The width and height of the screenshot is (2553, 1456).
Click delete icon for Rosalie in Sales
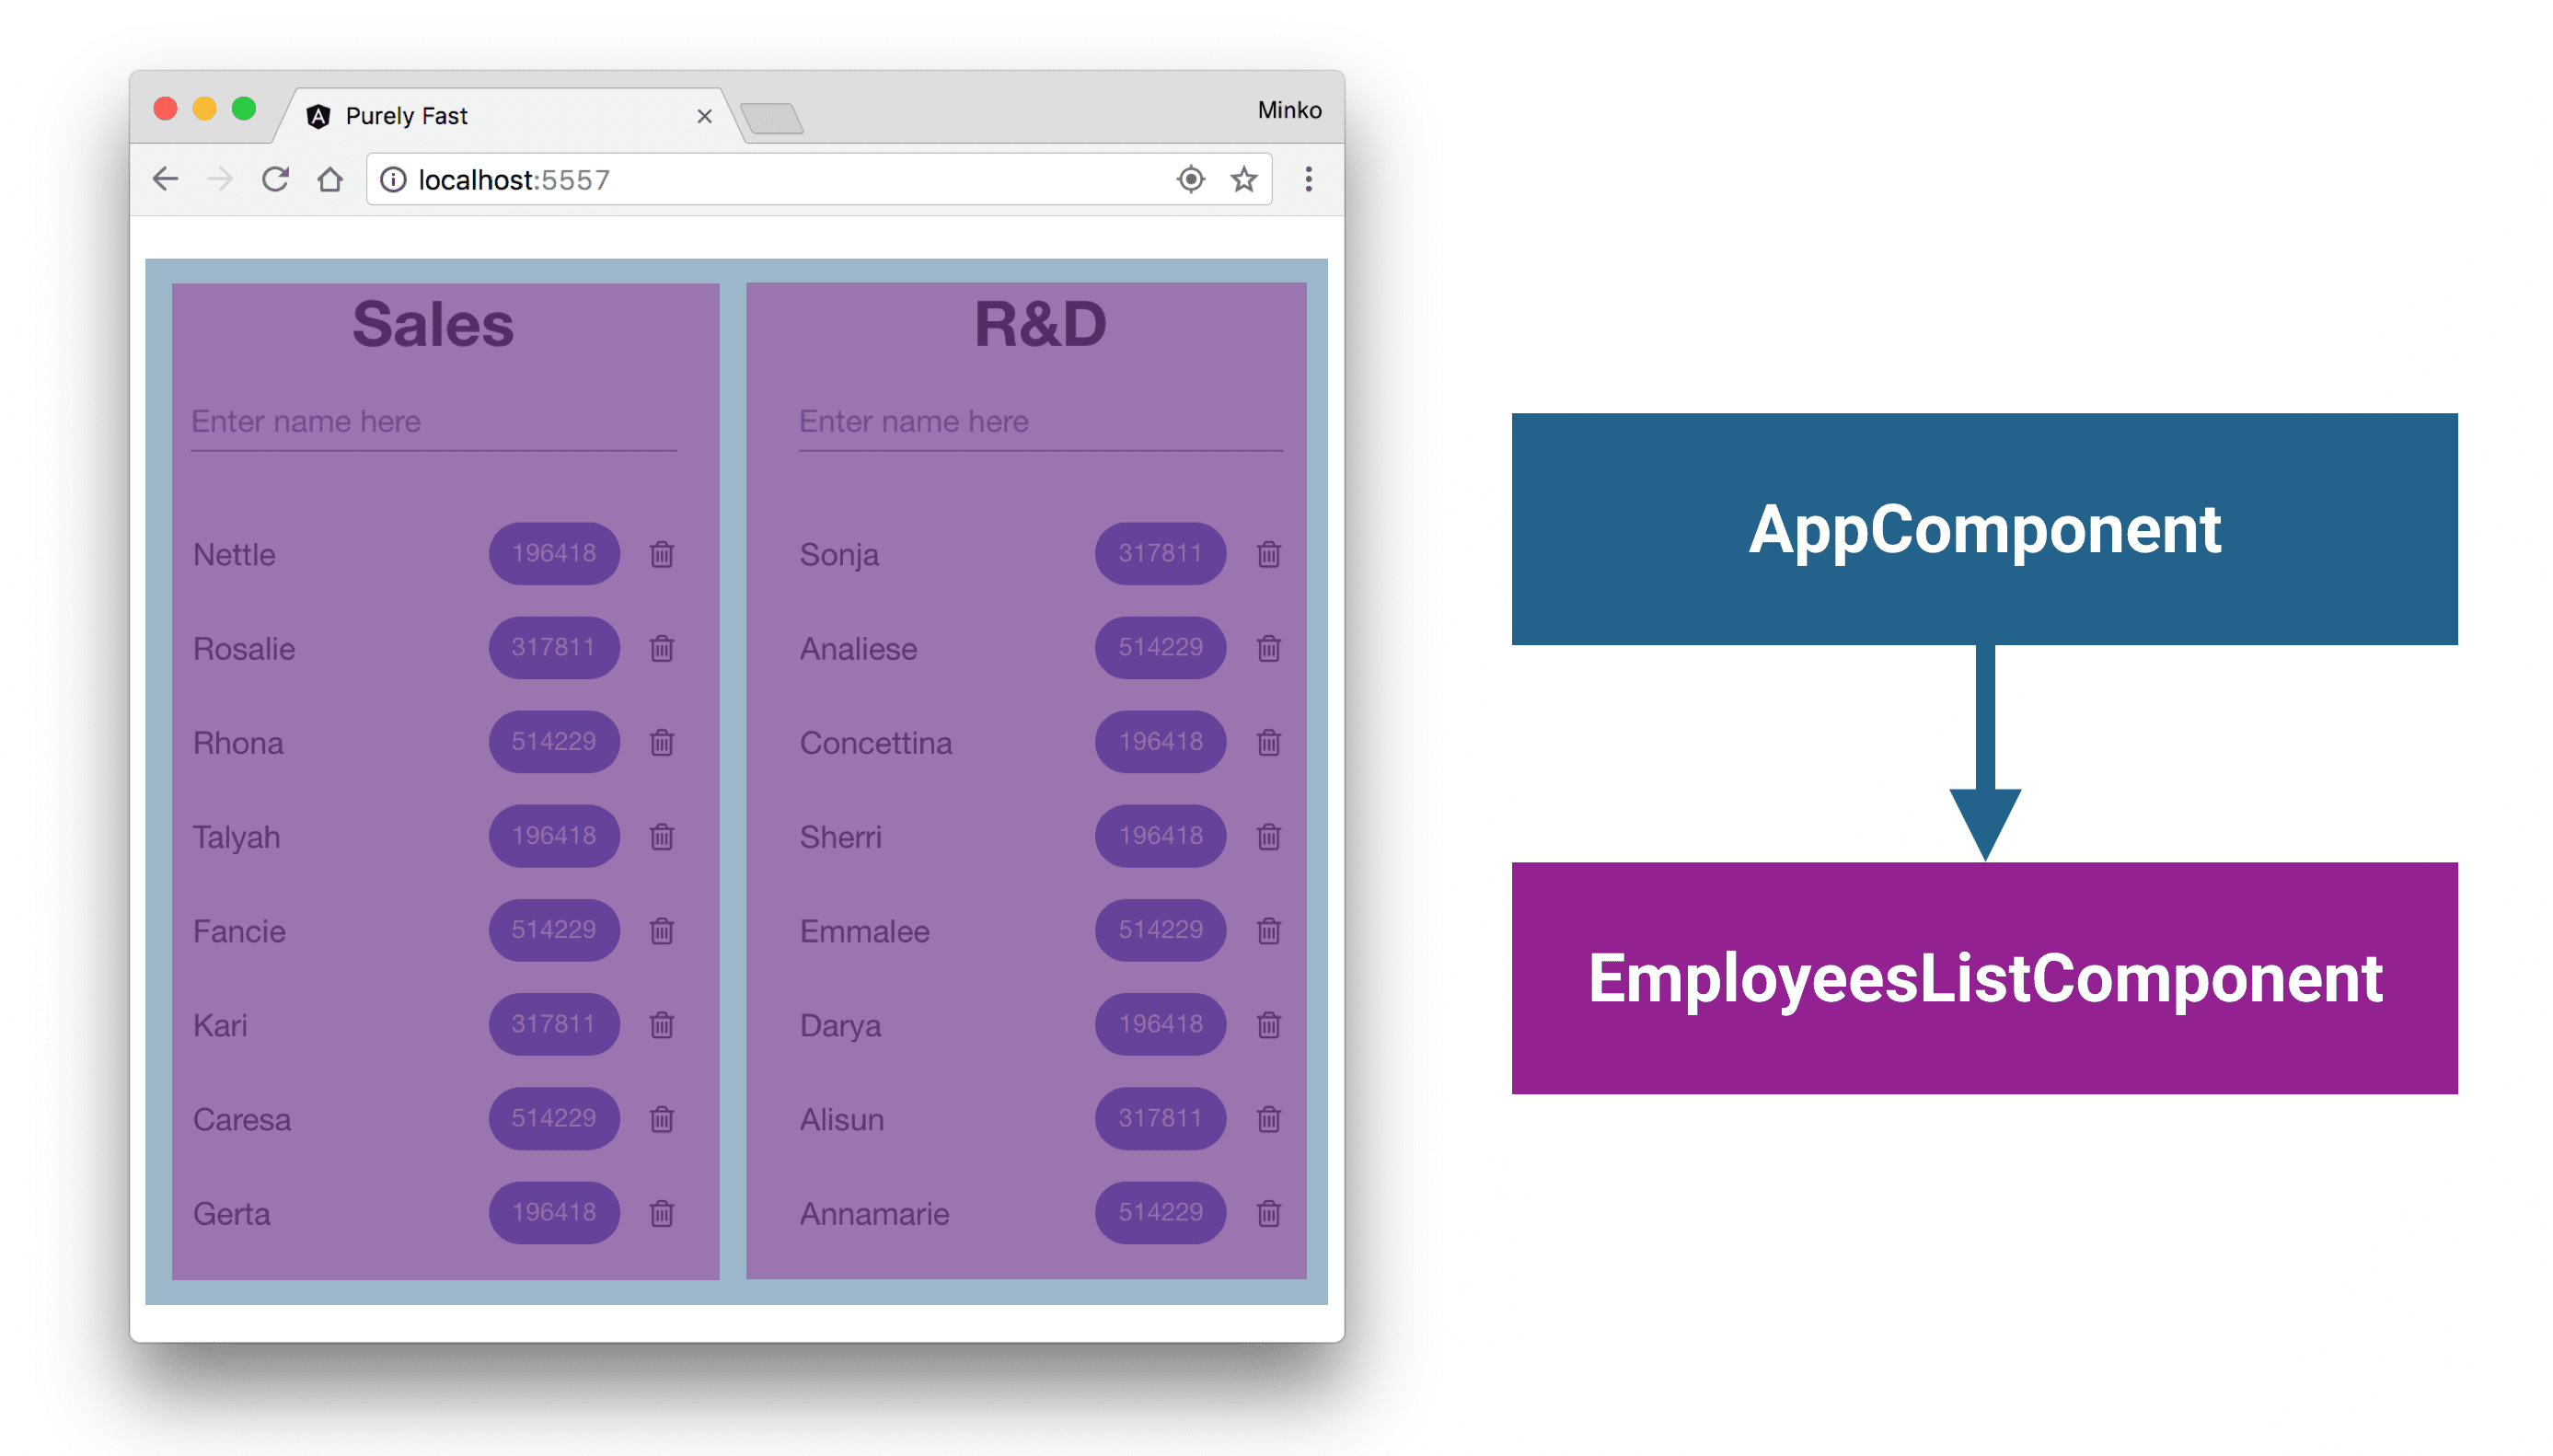663,649
